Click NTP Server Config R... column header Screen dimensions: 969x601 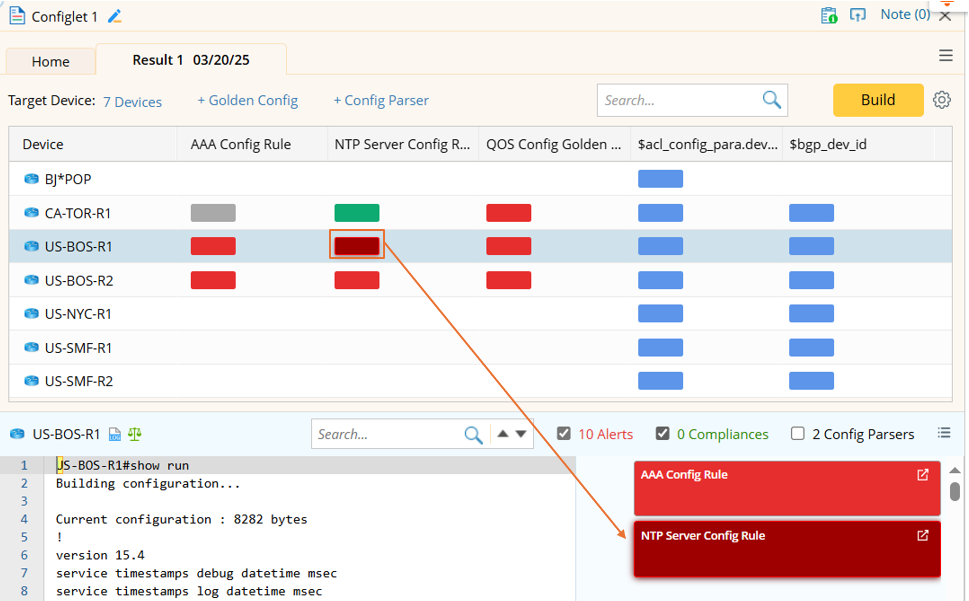tap(403, 144)
